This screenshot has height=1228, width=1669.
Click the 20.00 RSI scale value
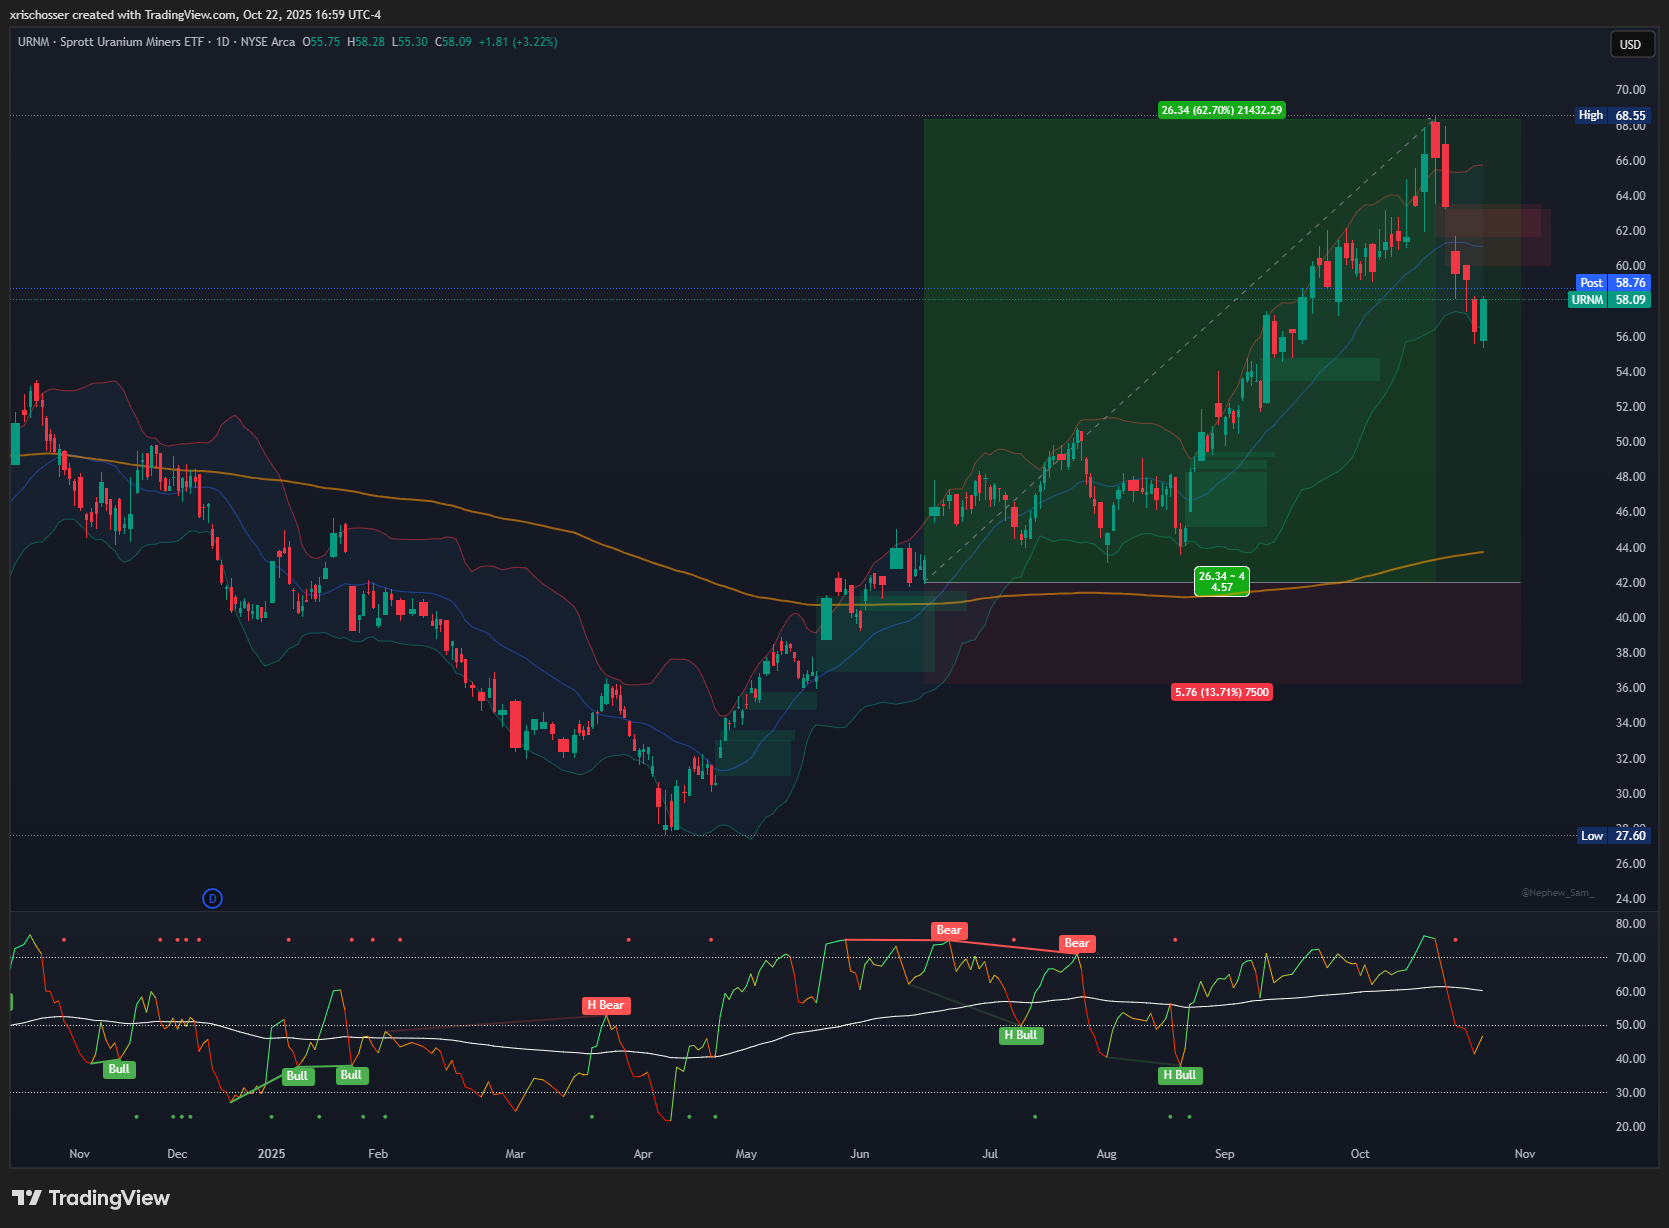pyautogui.click(x=1630, y=1127)
